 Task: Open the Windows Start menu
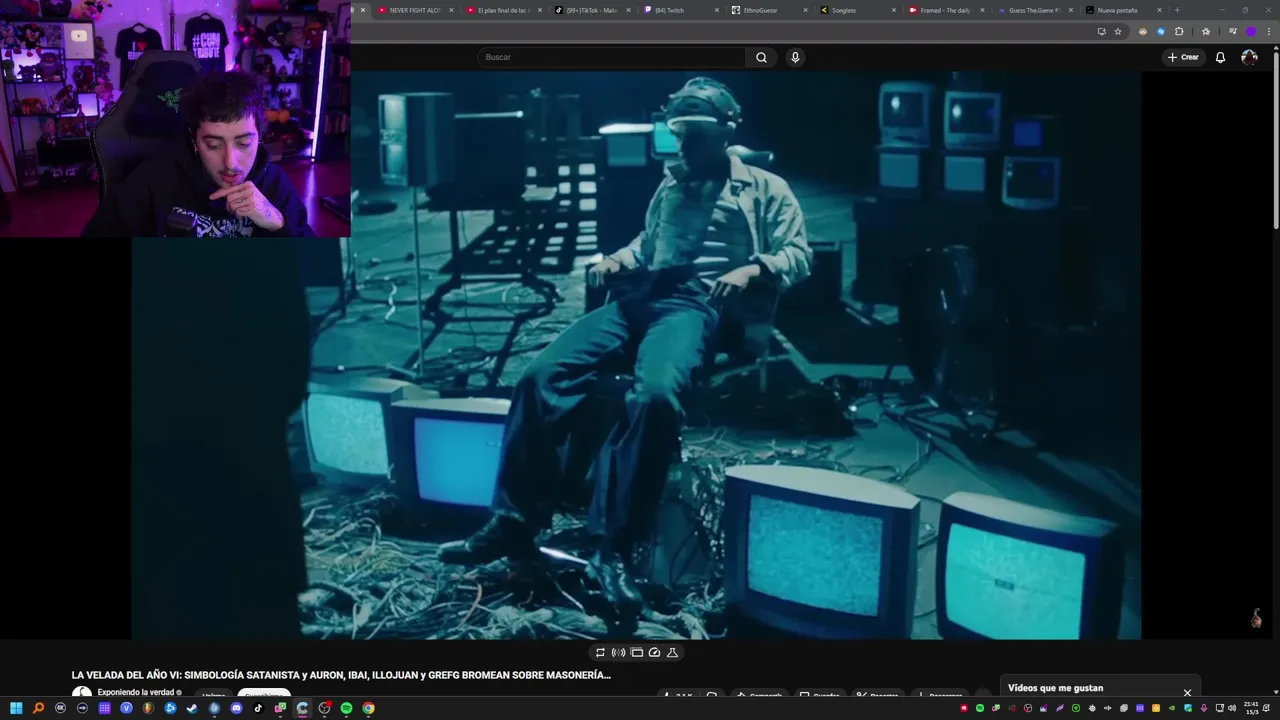(x=16, y=708)
